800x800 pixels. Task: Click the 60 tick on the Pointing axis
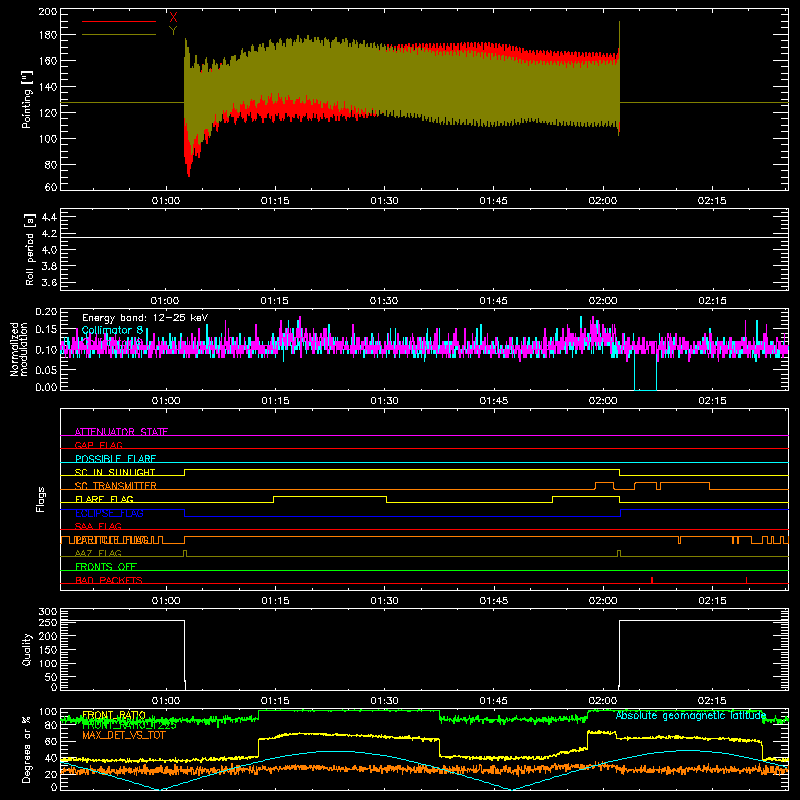[x=51, y=187]
